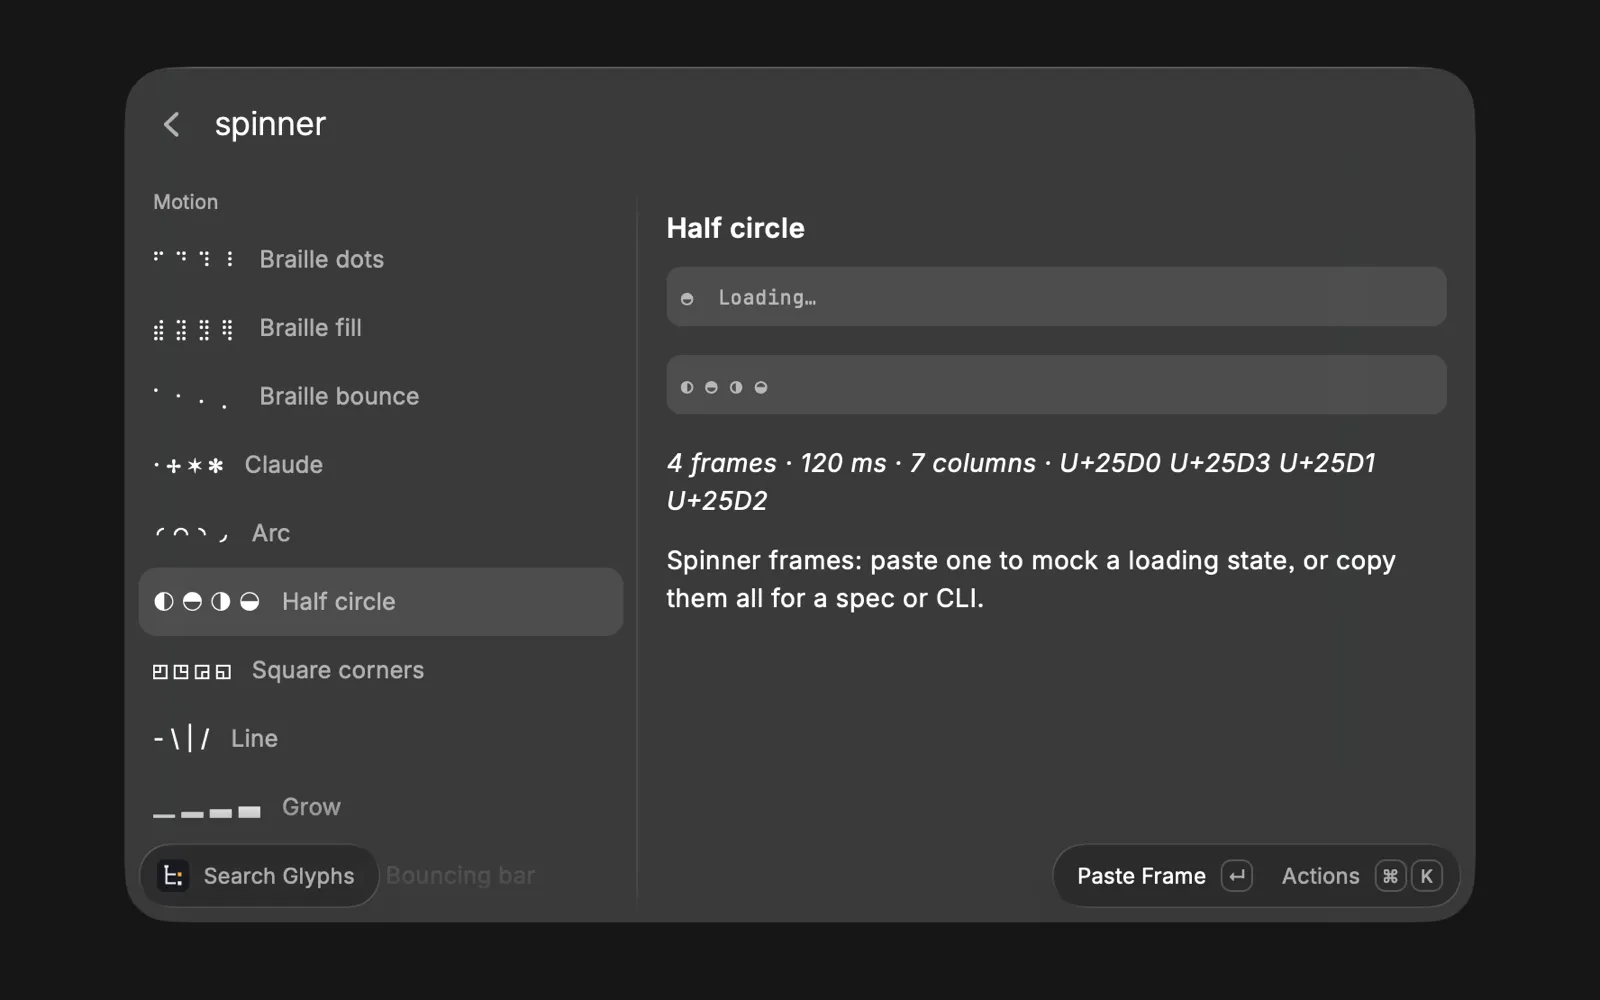Click the Half circle row's glyph preview
Viewport: 1600px width, 1000px height.
coord(207,601)
